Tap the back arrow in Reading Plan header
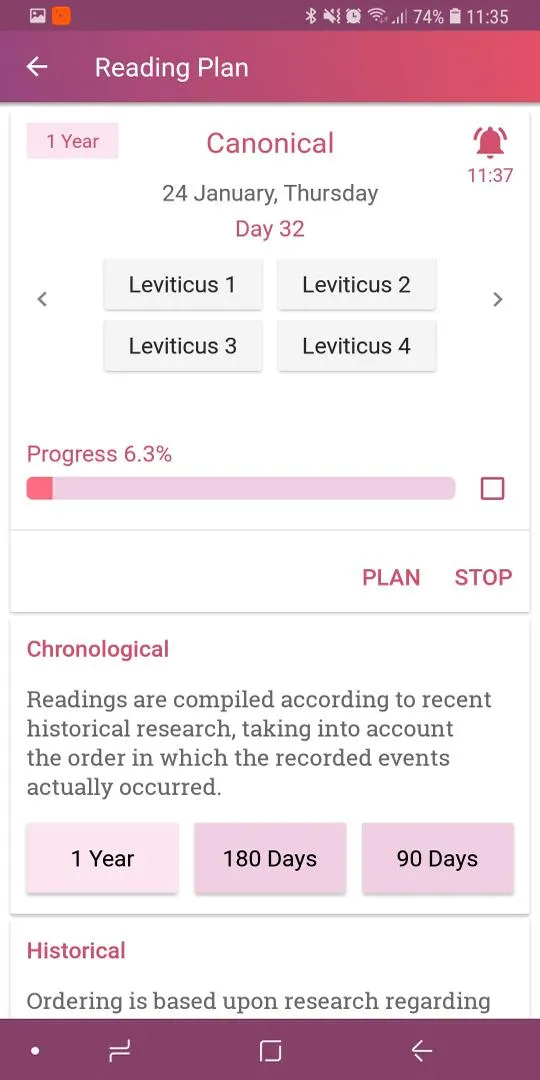 tap(37, 67)
